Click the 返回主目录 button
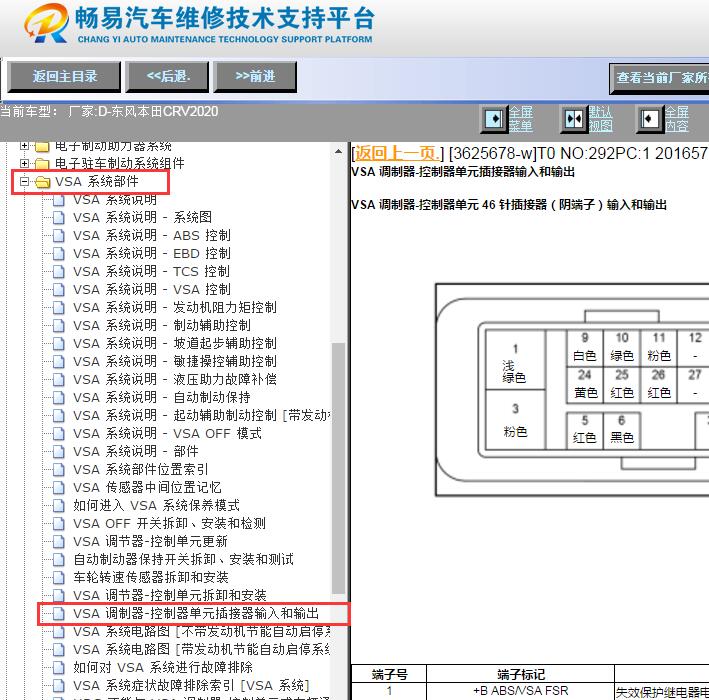The height and width of the screenshot is (700, 709). pyautogui.click(x=64, y=77)
